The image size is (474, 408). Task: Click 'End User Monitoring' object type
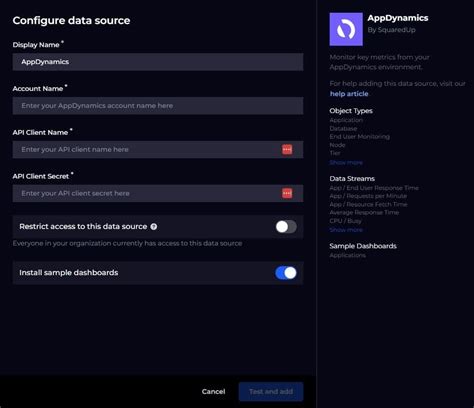coord(359,137)
